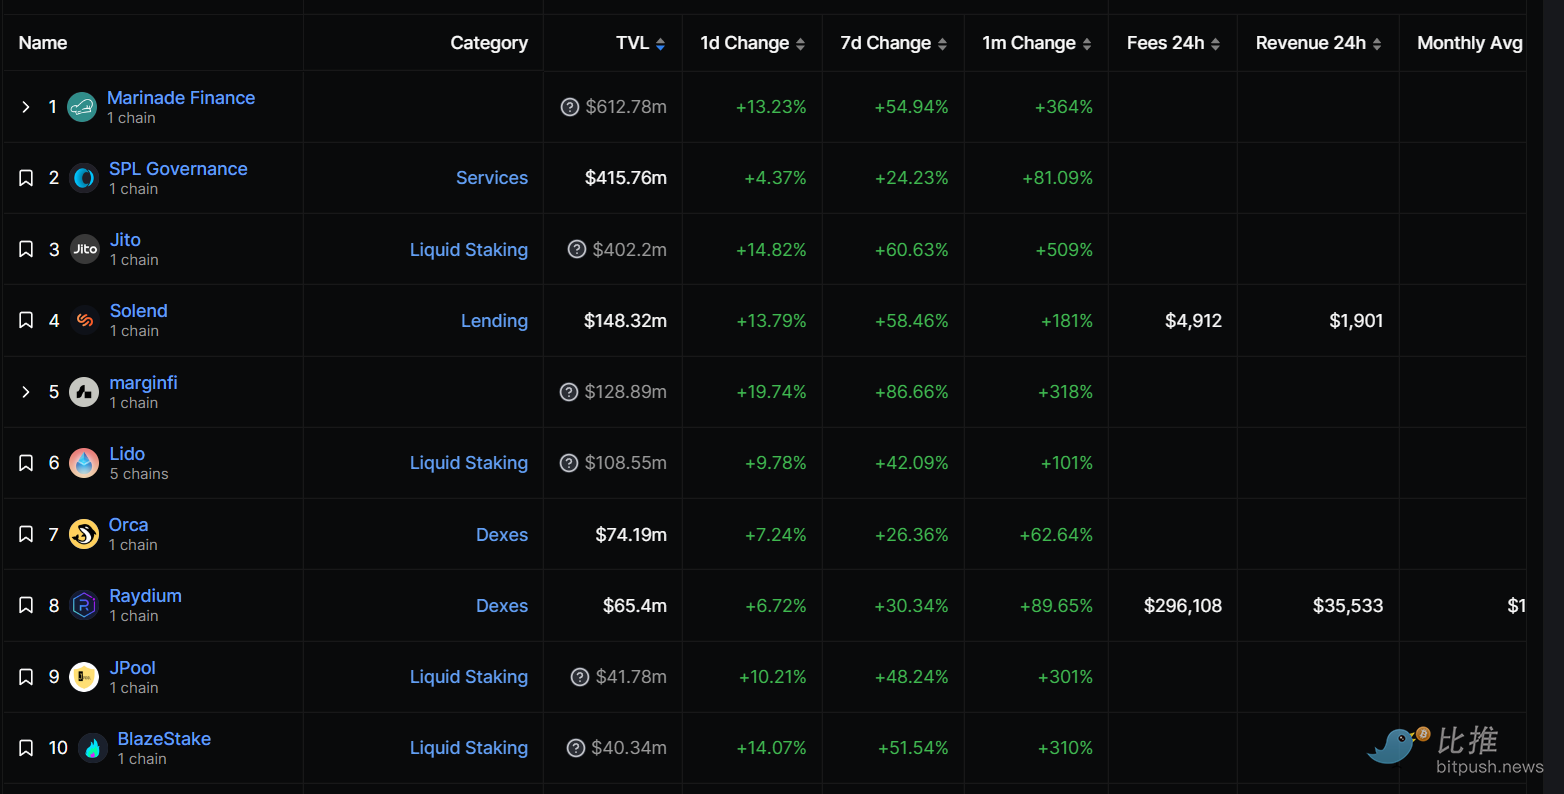Image resolution: width=1564 pixels, height=794 pixels.
Task: Click the Orca logo icon
Action: pos(84,534)
